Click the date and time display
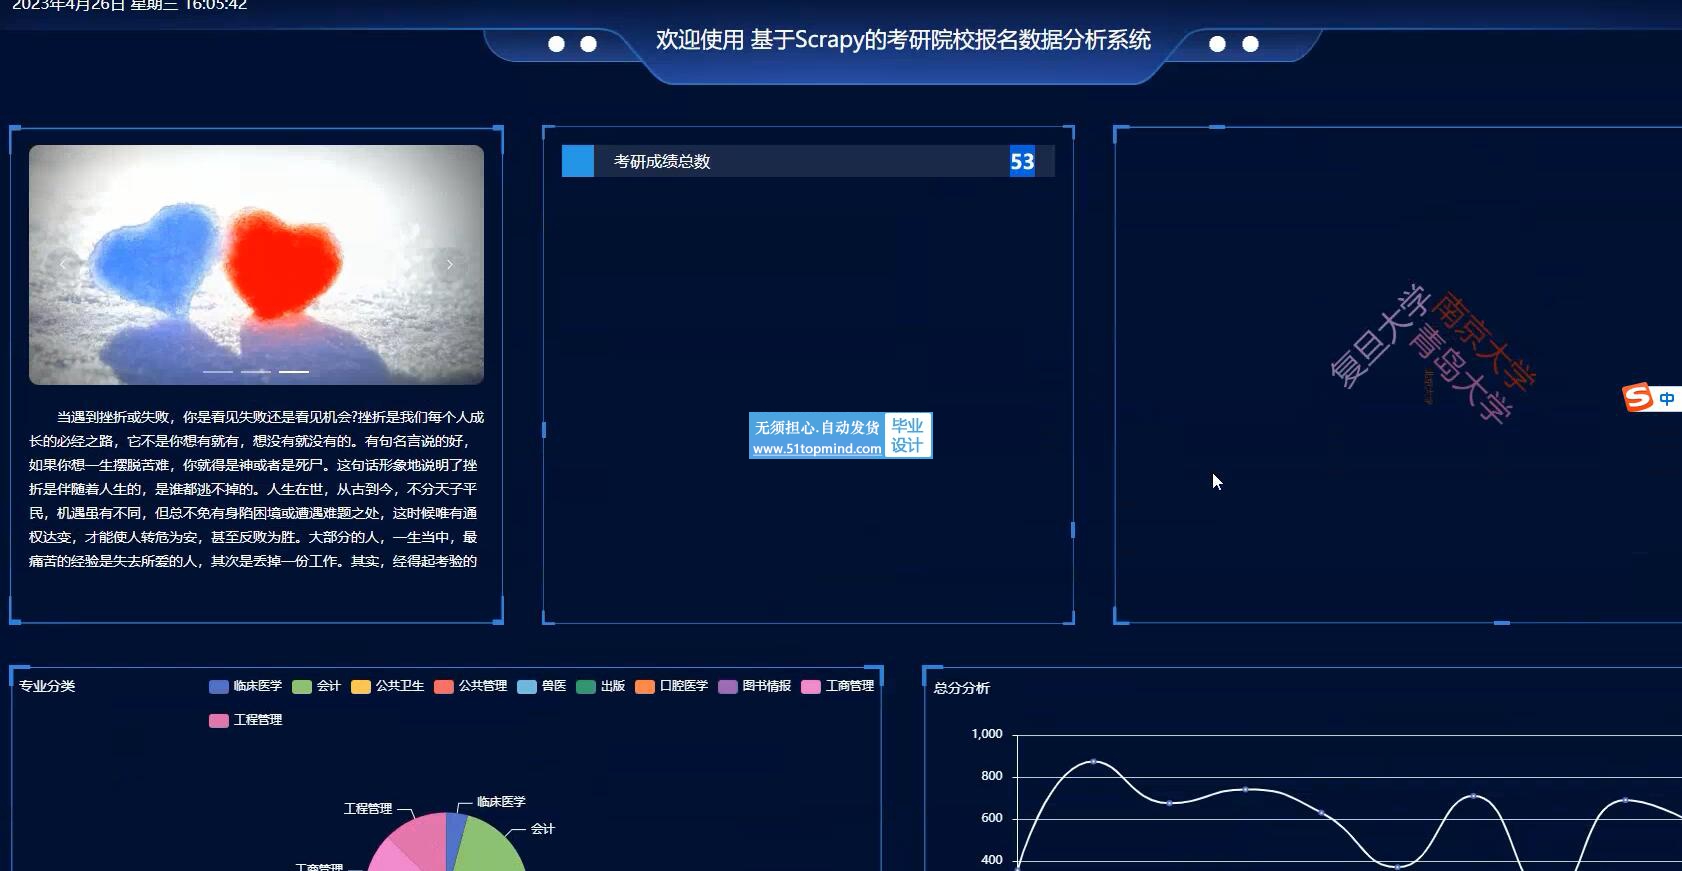The width and height of the screenshot is (1682, 871). pyautogui.click(x=129, y=5)
